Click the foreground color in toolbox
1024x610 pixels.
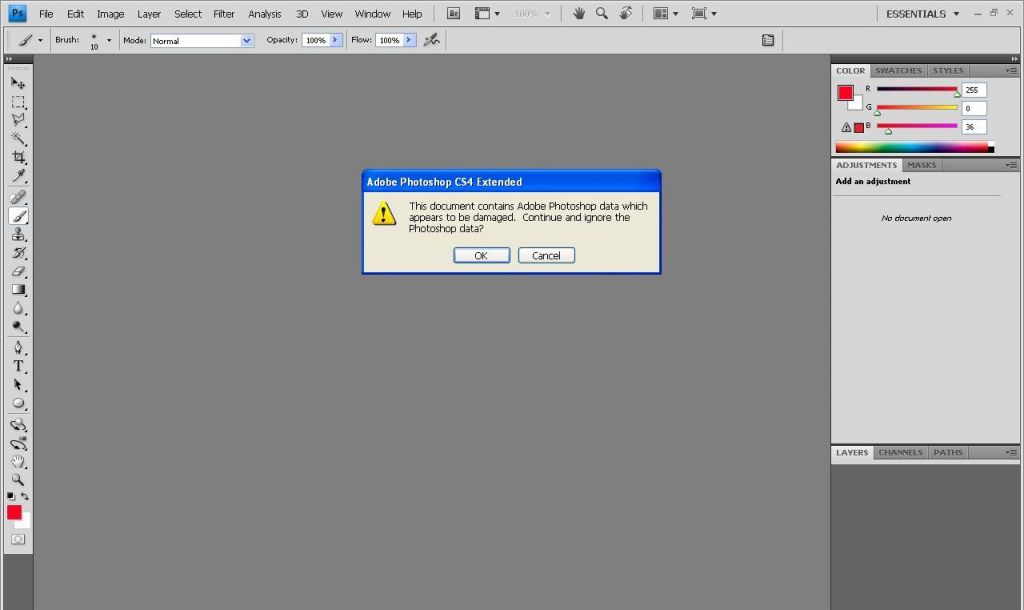click(x=14, y=512)
